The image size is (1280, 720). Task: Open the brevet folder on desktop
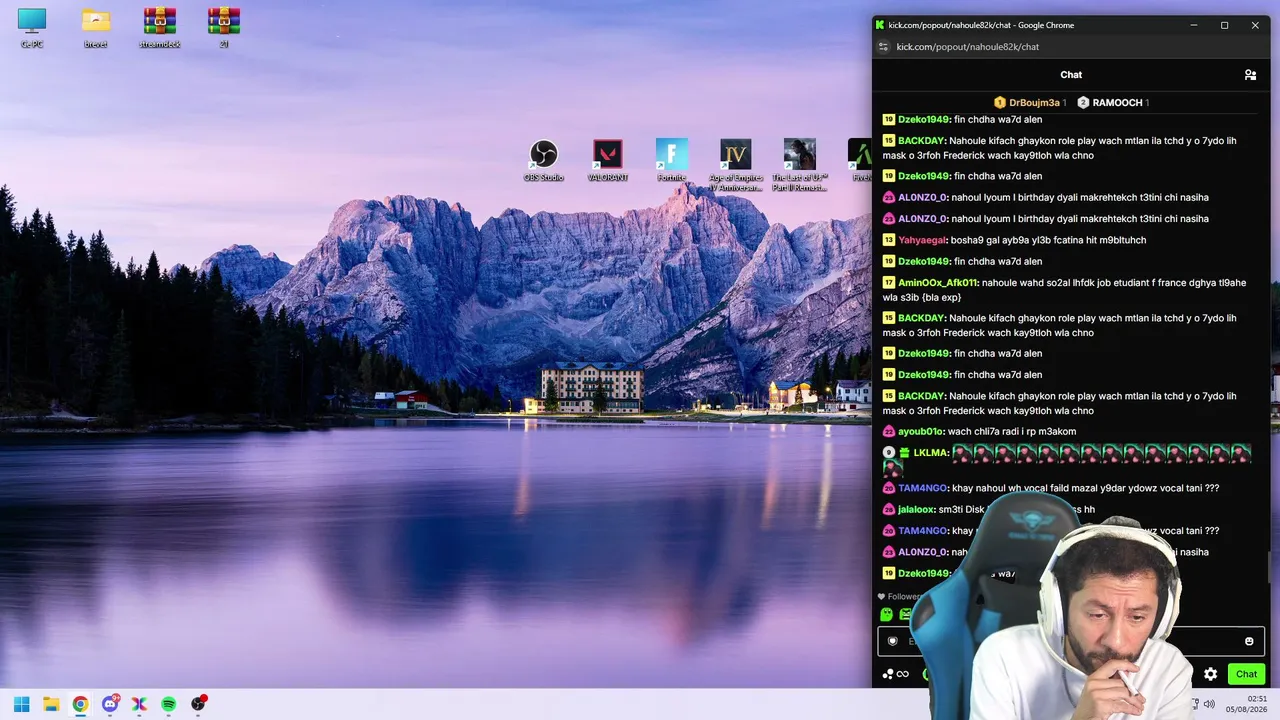(96, 27)
